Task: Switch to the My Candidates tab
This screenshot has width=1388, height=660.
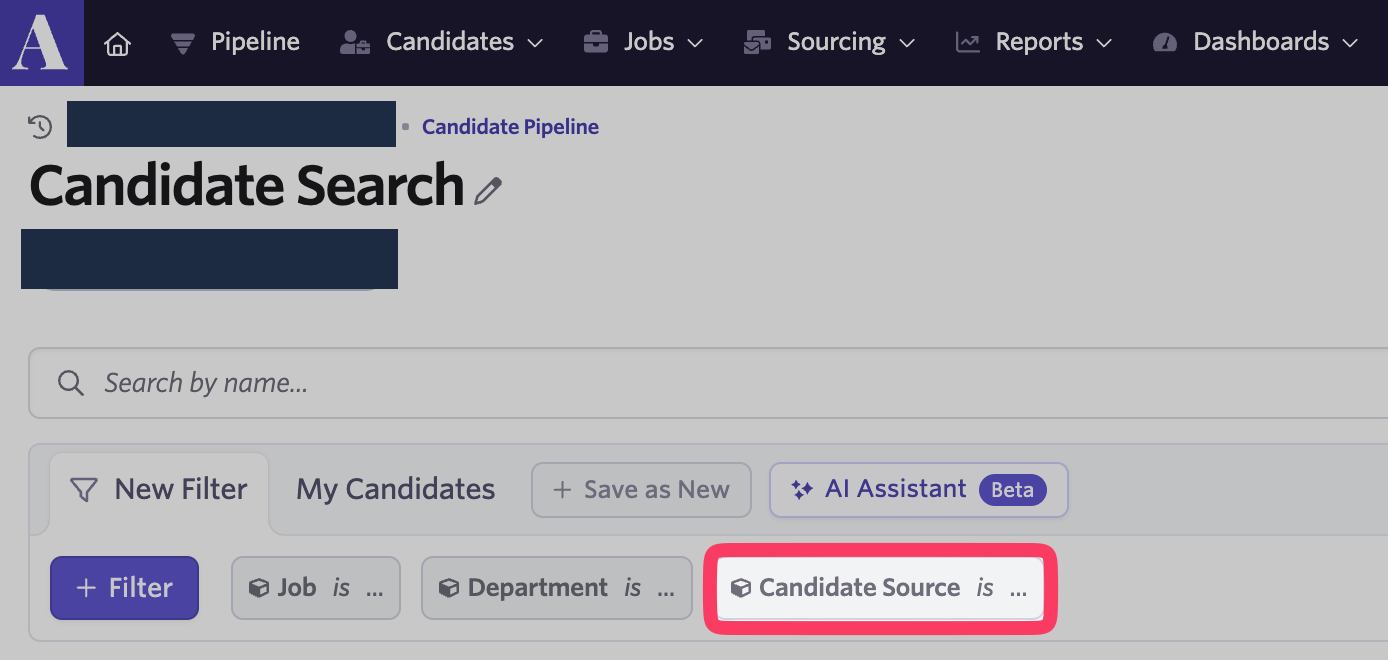Action: pyautogui.click(x=396, y=489)
